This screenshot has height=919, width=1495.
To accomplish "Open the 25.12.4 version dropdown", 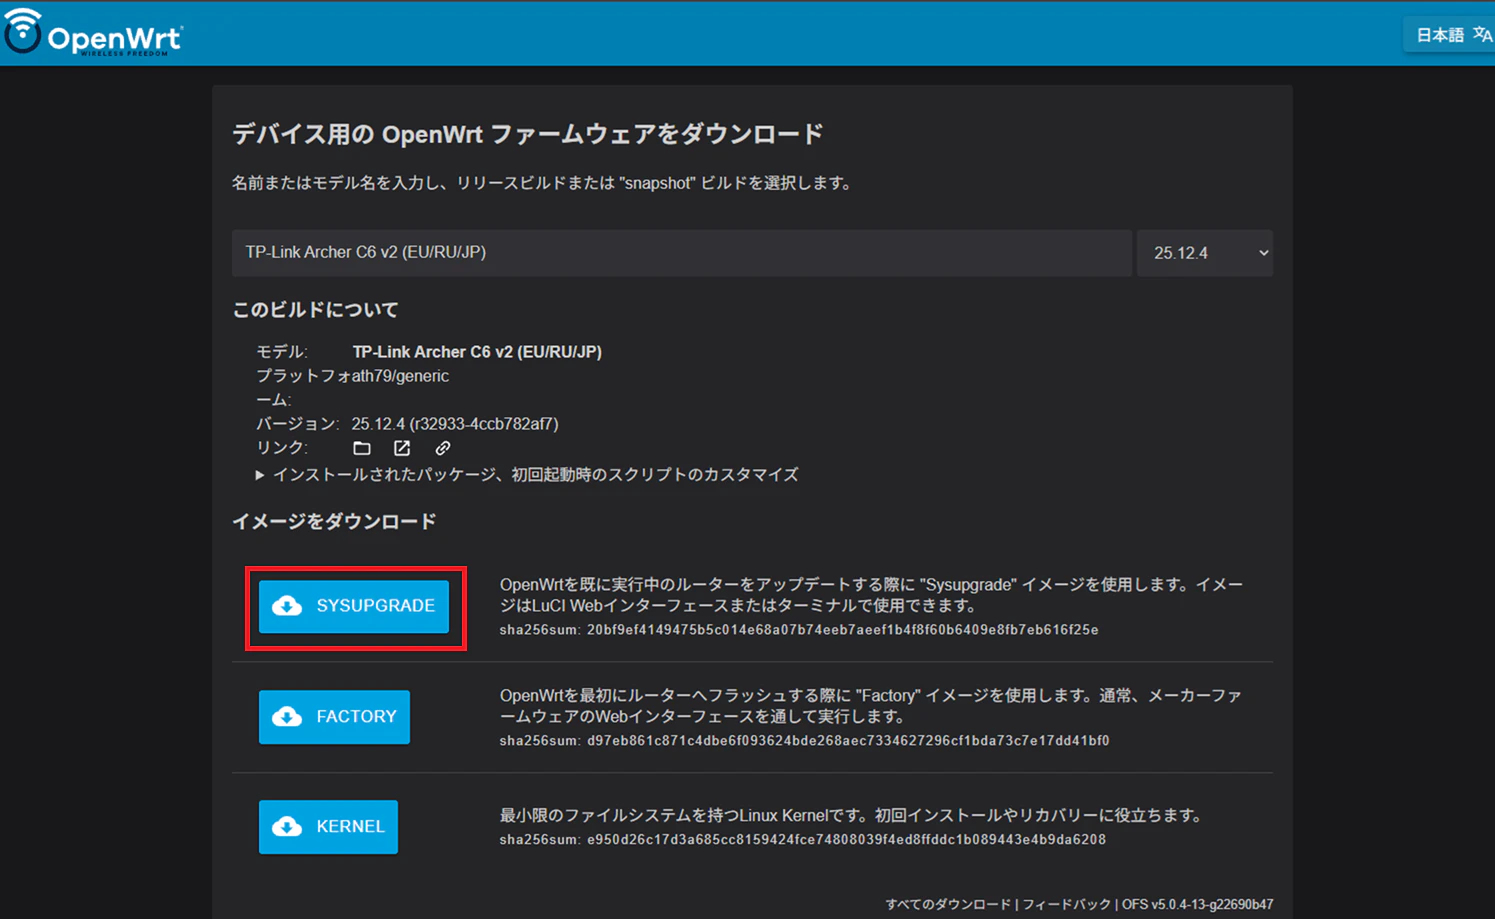I will [x=1205, y=253].
